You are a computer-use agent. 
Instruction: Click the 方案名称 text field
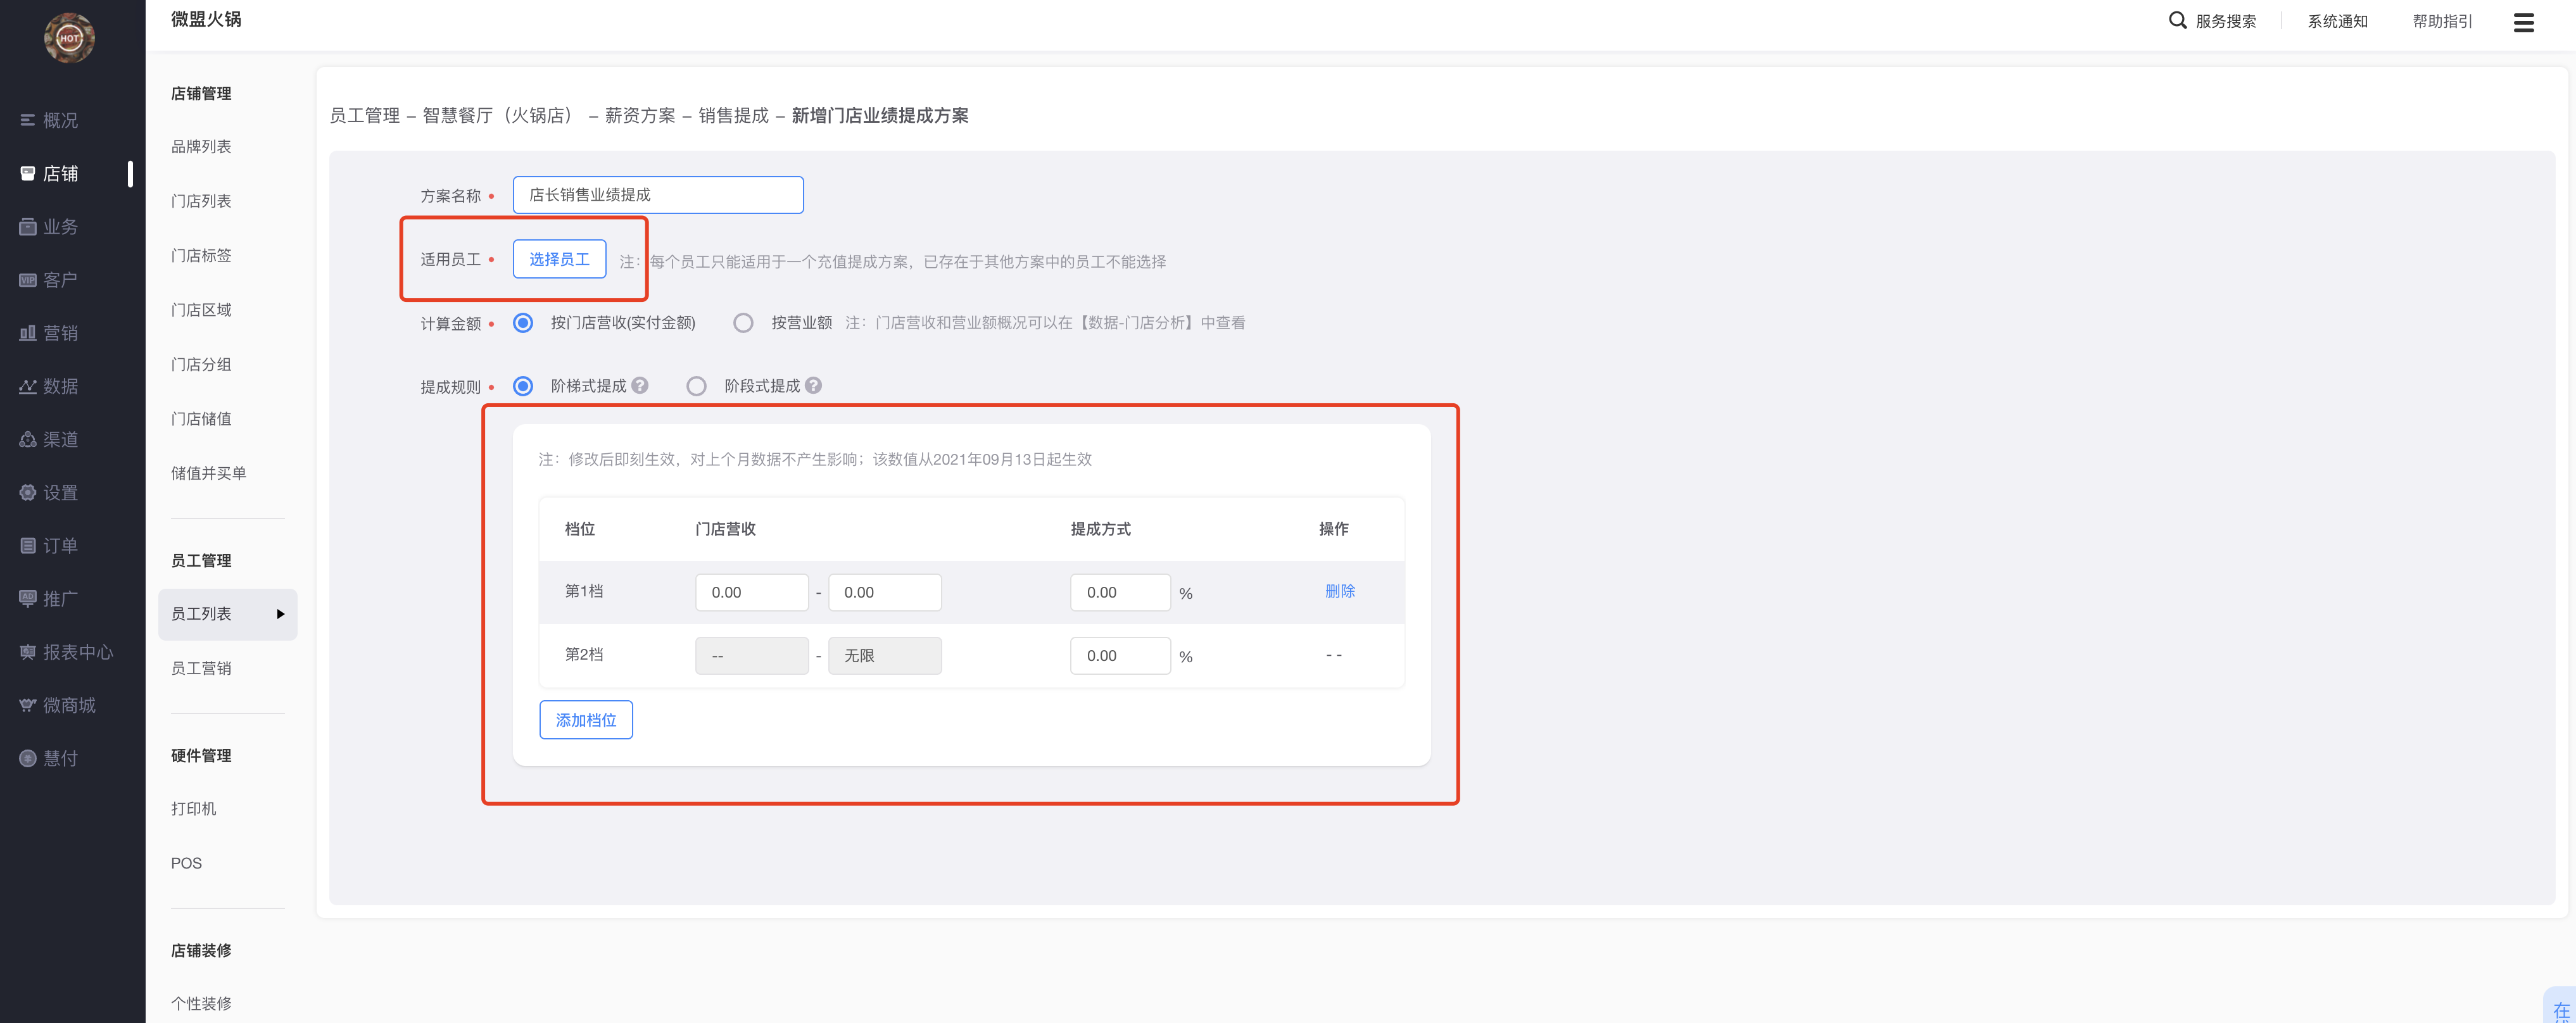(658, 195)
